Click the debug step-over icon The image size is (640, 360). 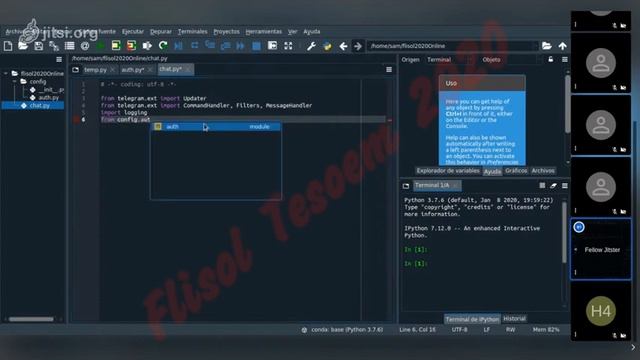(x=194, y=45)
